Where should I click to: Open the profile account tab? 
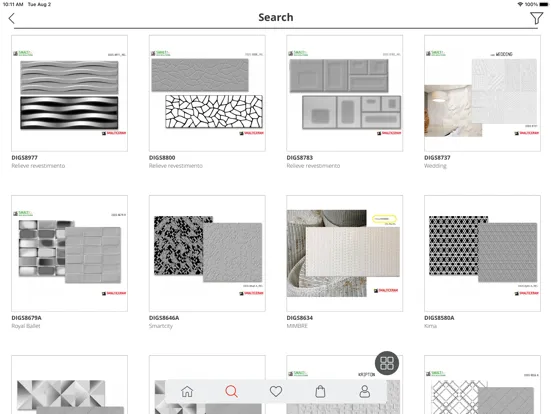point(364,391)
